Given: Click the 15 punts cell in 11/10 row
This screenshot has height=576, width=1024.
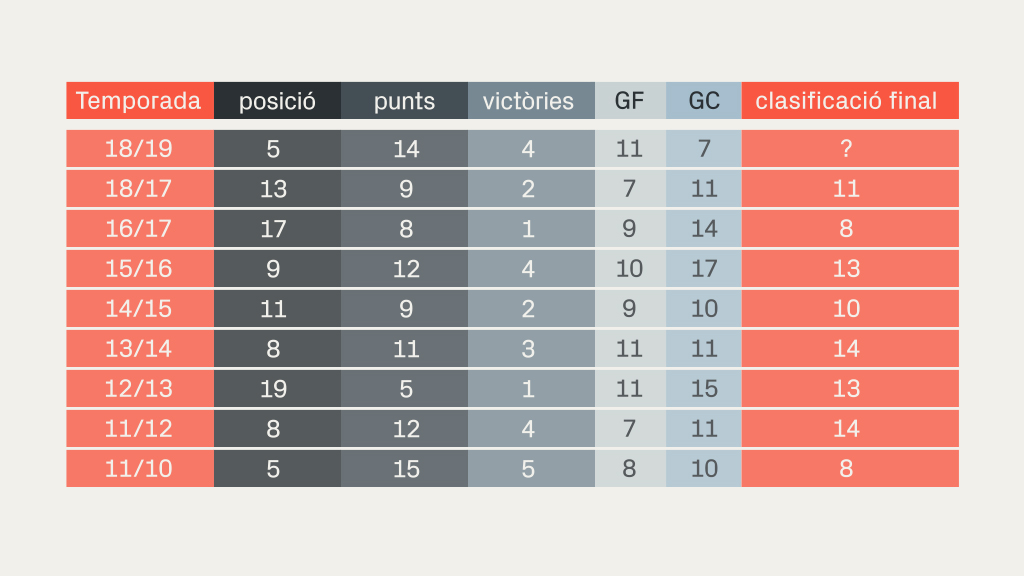Looking at the screenshot, I should [404, 468].
